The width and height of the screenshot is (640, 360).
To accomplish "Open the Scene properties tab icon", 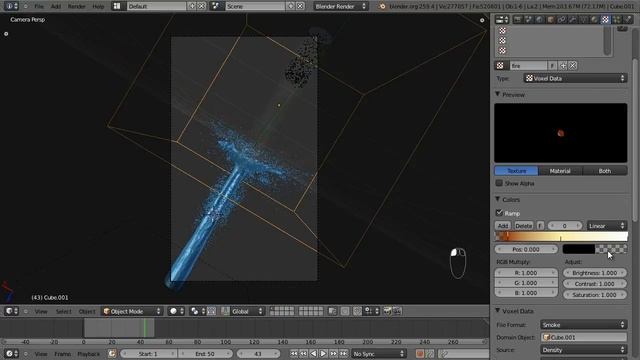I will tap(529, 19).
